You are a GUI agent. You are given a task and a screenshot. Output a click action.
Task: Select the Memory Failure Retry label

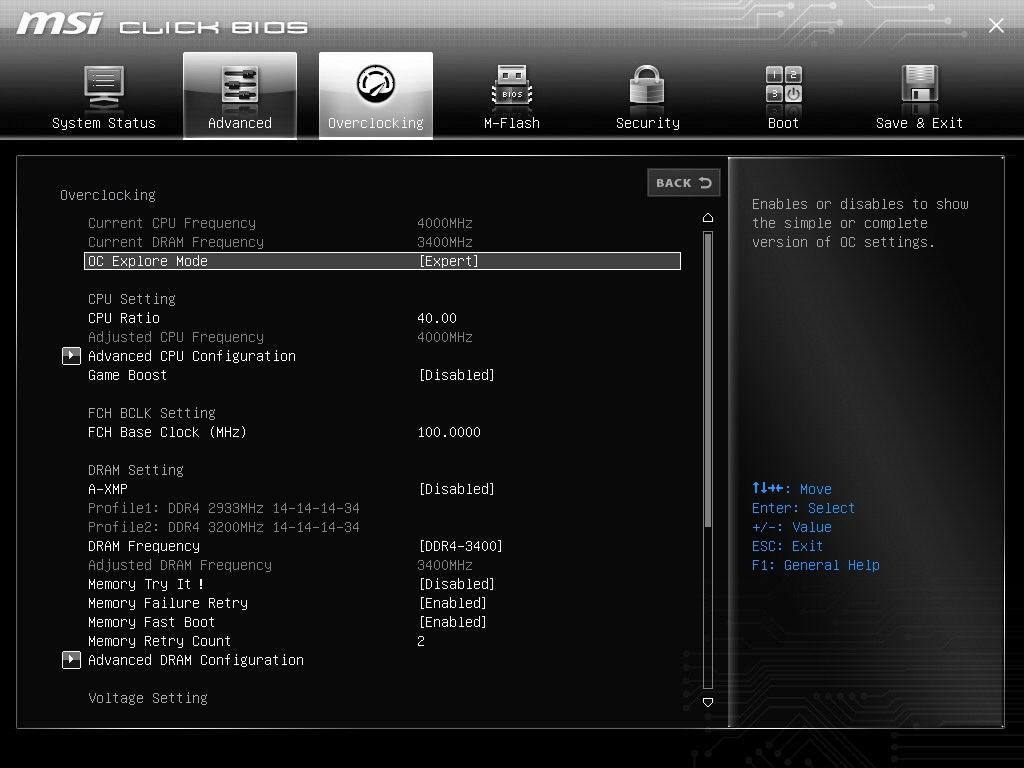click(x=168, y=603)
